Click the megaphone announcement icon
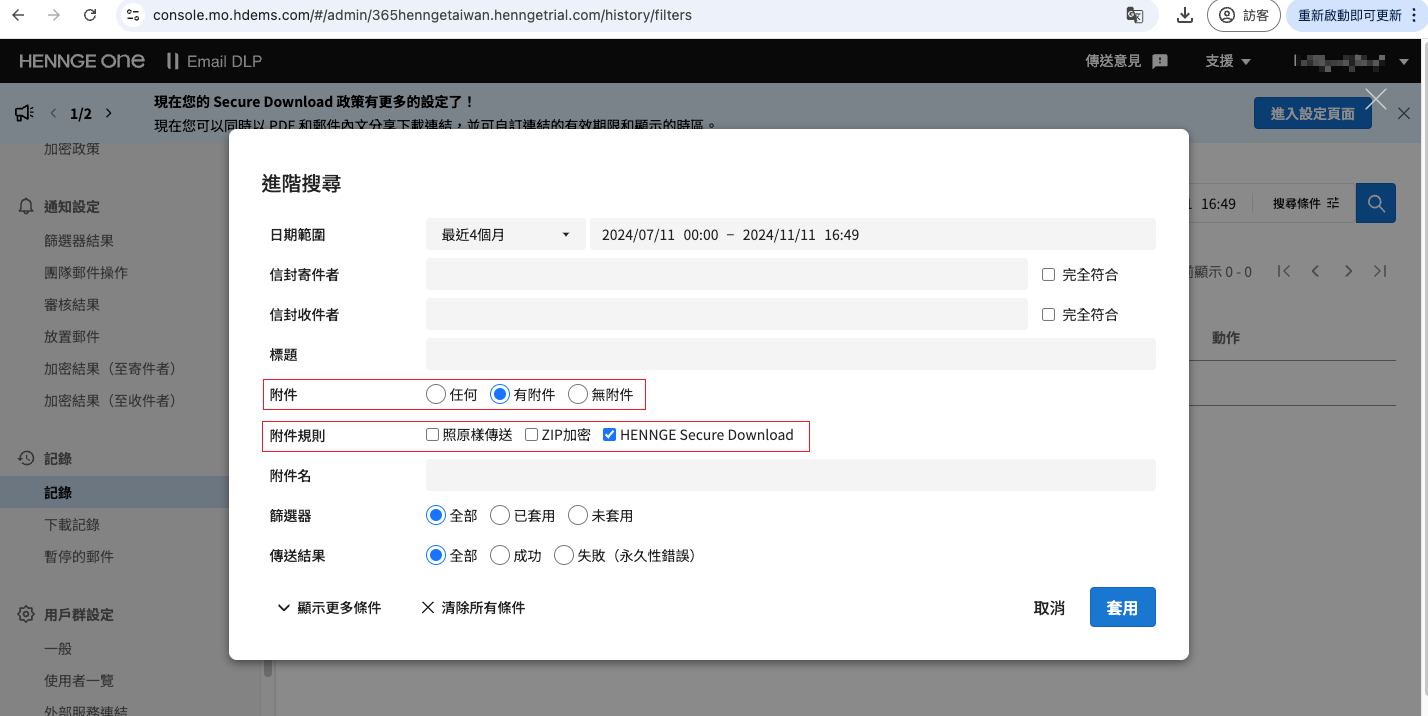The image size is (1428, 716). tap(25, 113)
